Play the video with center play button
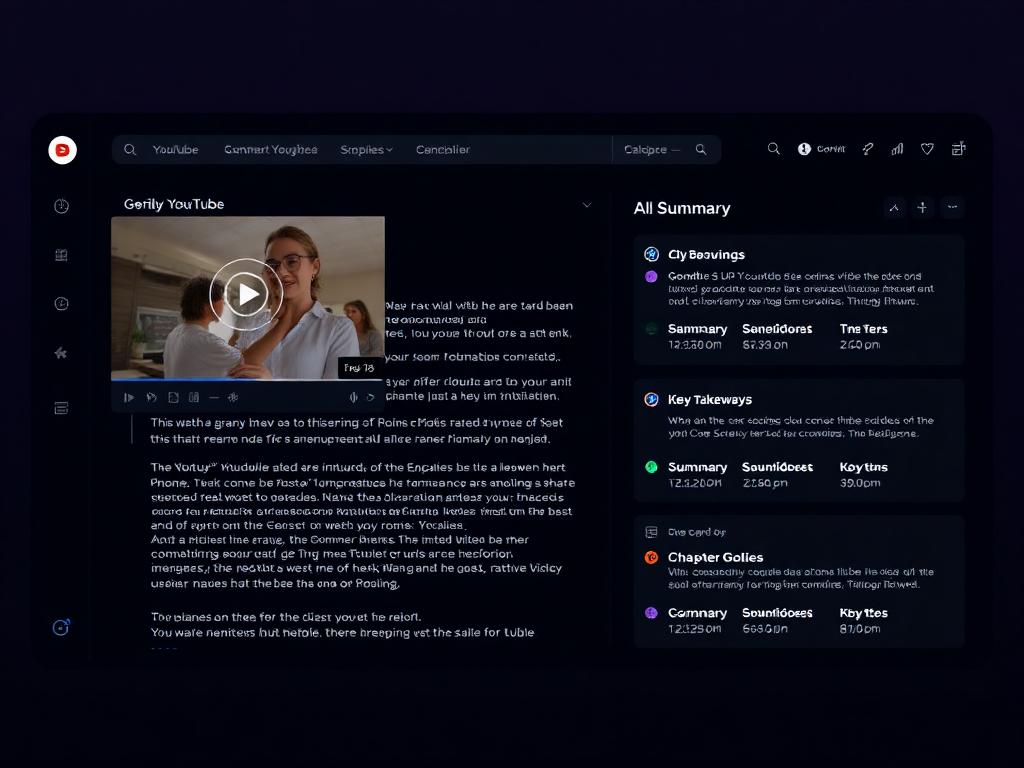The width and height of the screenshot is (1024, 768). (x=246, y=295)
